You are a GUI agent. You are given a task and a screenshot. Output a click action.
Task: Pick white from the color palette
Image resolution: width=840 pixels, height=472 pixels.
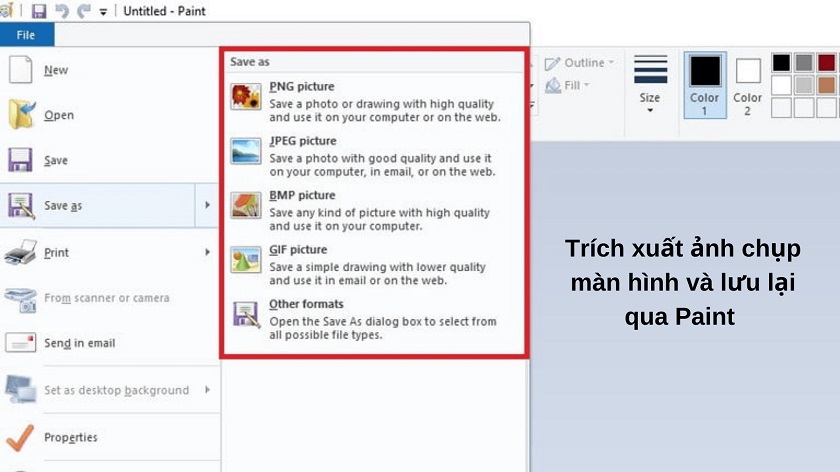click(781, 85)
